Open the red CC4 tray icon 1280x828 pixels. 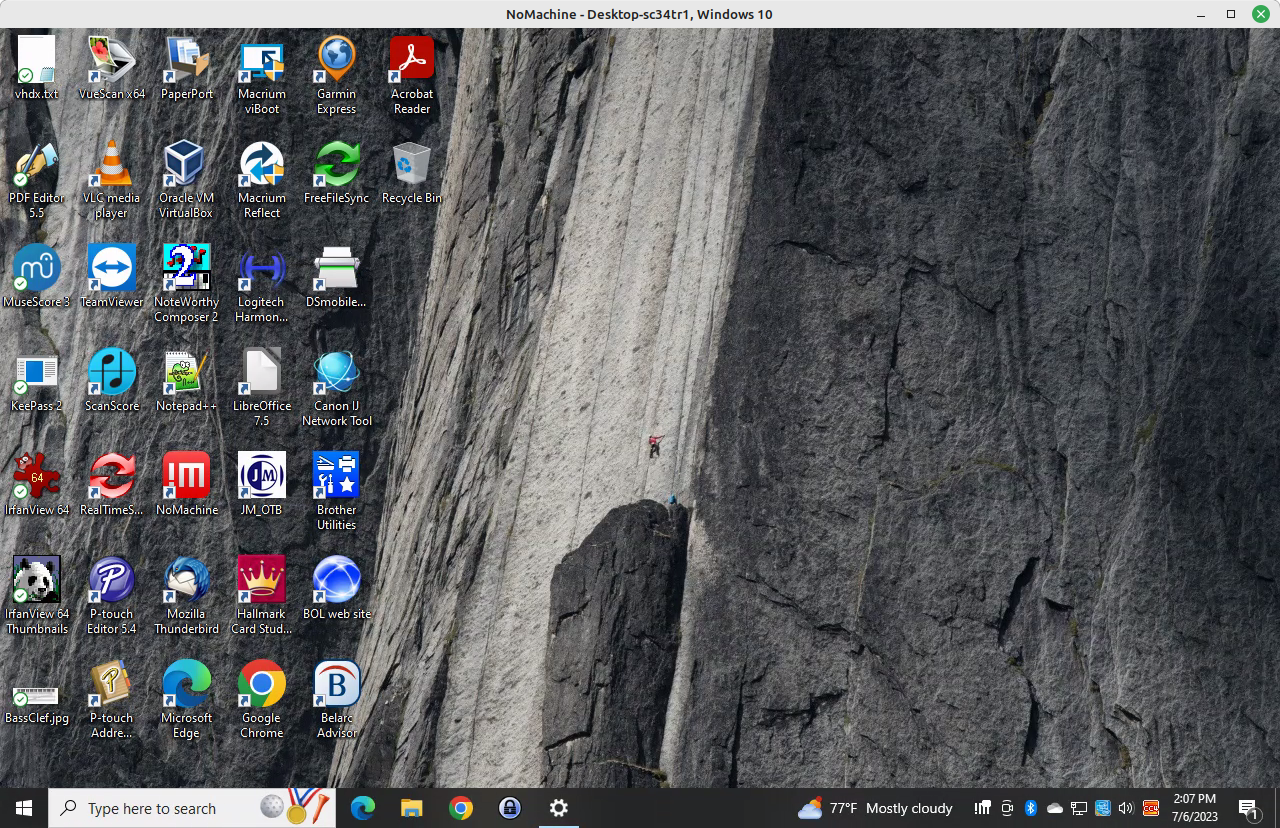click(1151, 808)
